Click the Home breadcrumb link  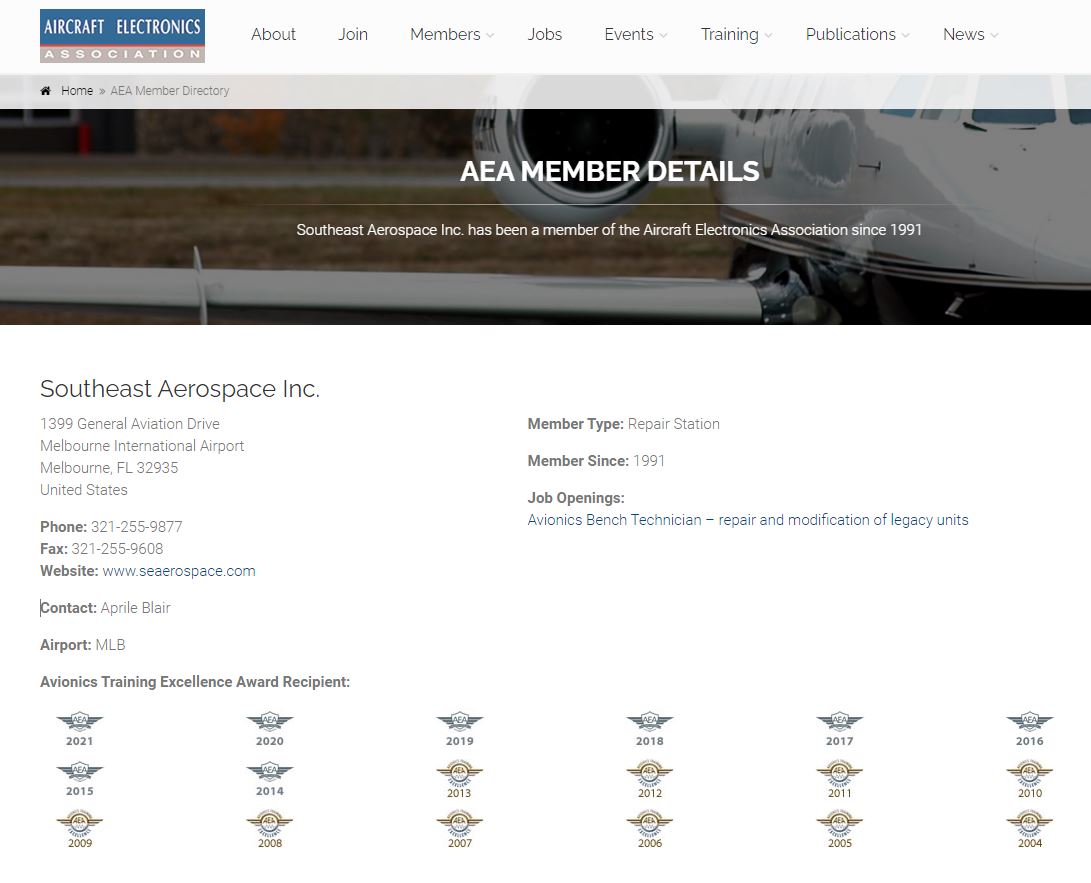[x=77, y=90]
